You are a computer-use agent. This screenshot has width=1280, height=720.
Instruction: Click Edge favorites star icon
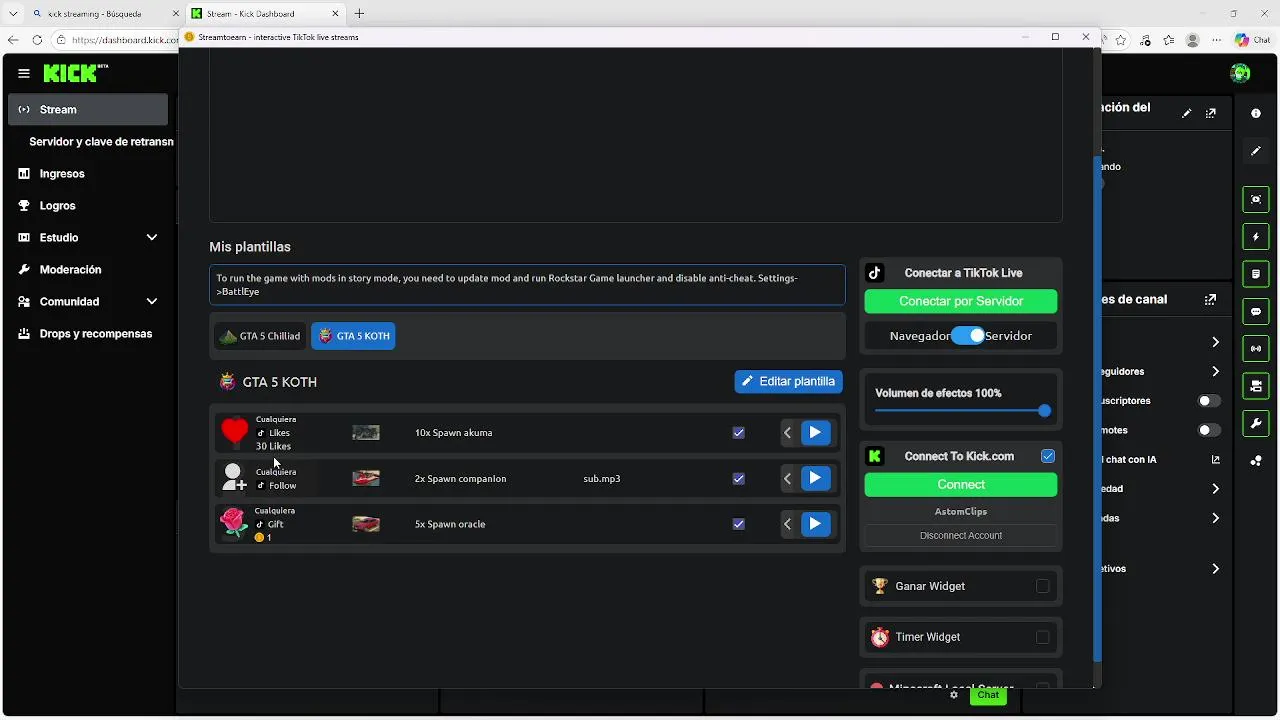click(1121, 40)
